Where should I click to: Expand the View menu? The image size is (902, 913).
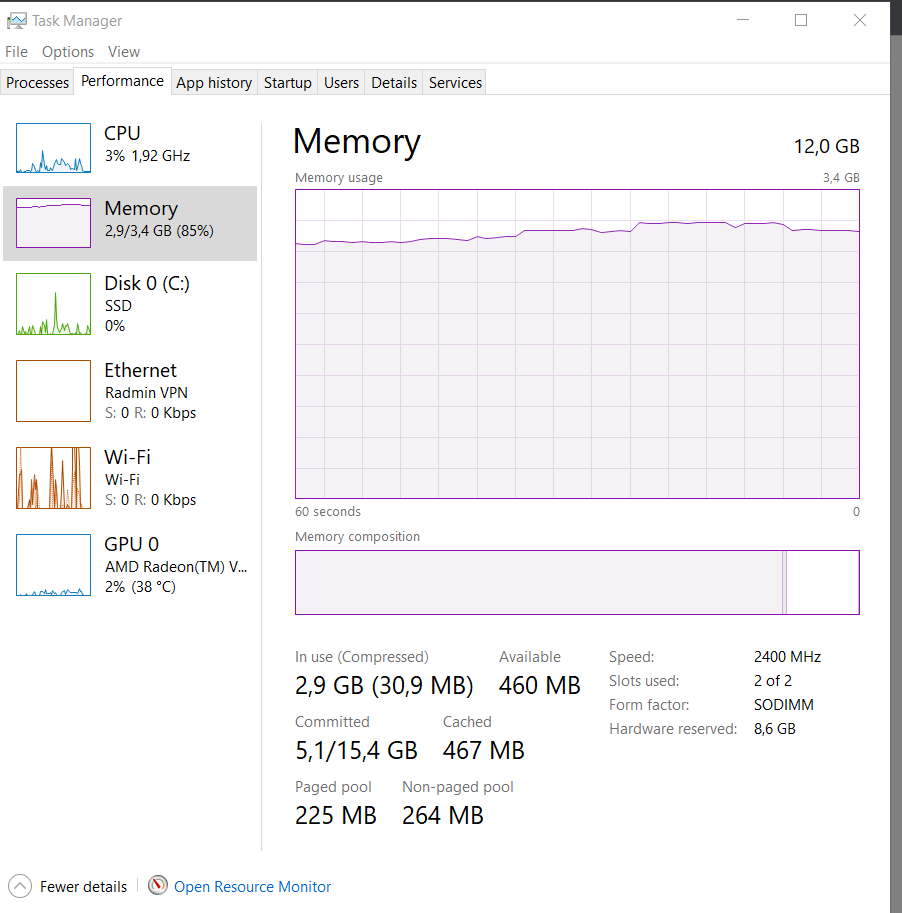(123, 52)
